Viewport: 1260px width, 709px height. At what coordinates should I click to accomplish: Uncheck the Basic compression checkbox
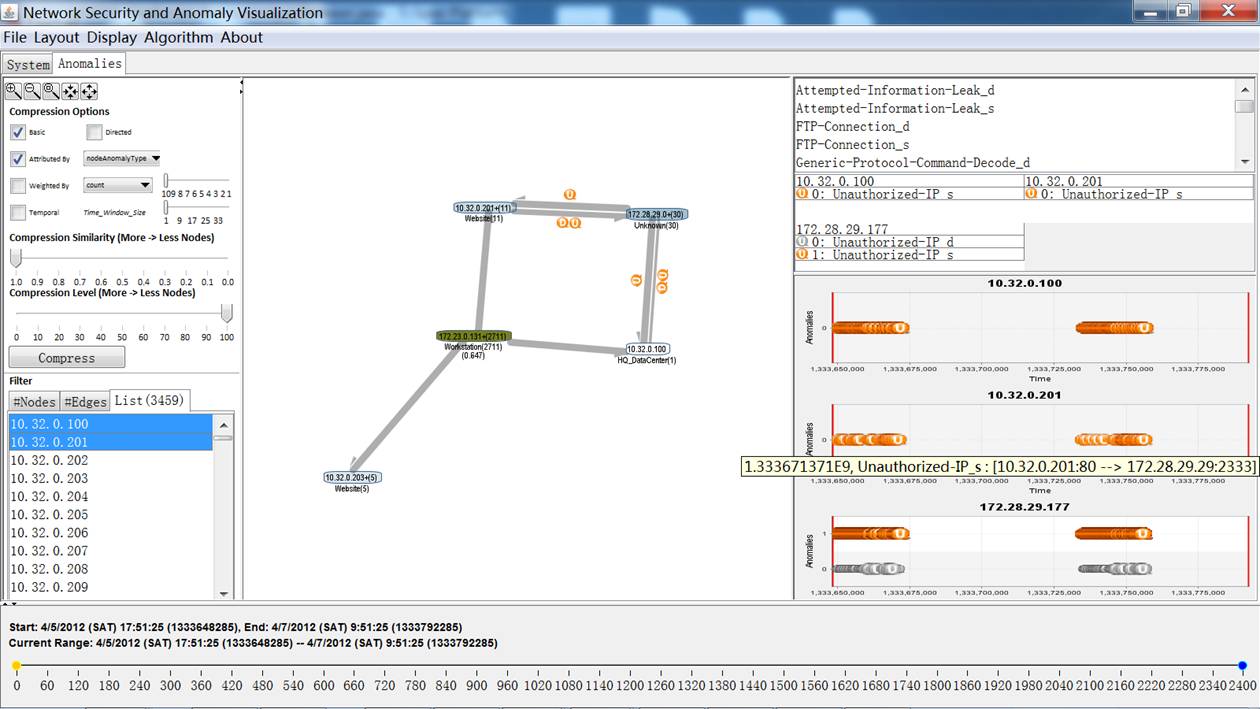(x=18, y=132)
